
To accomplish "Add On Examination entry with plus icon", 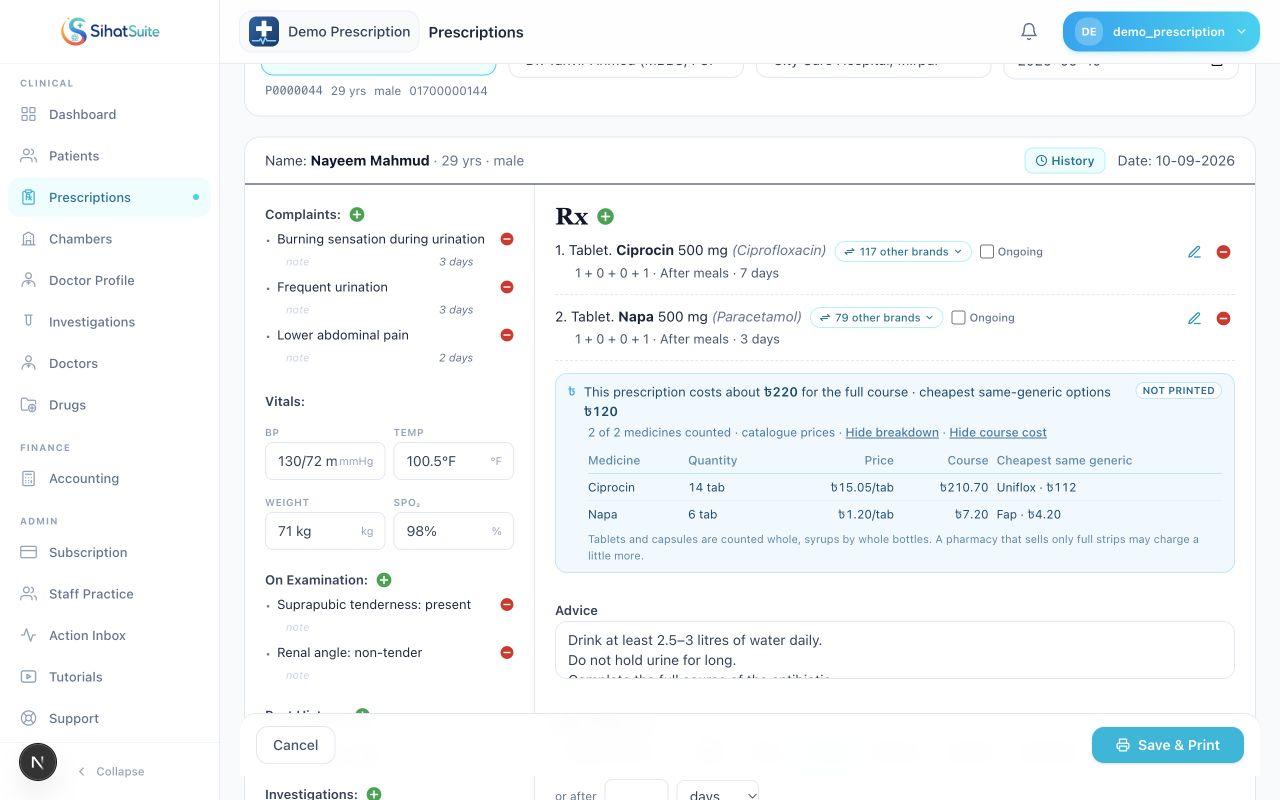I will point(384,580).
